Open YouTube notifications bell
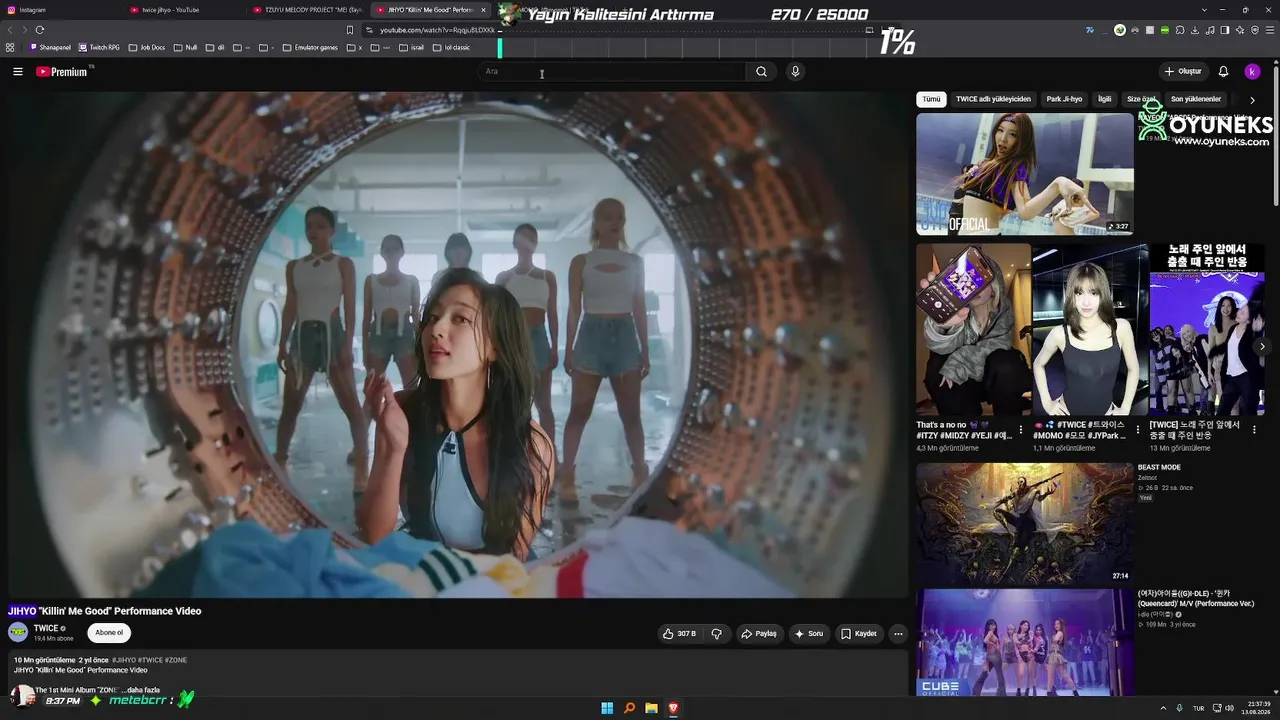The width and height of the screenshot is (1280, 720). point(1223,72)
